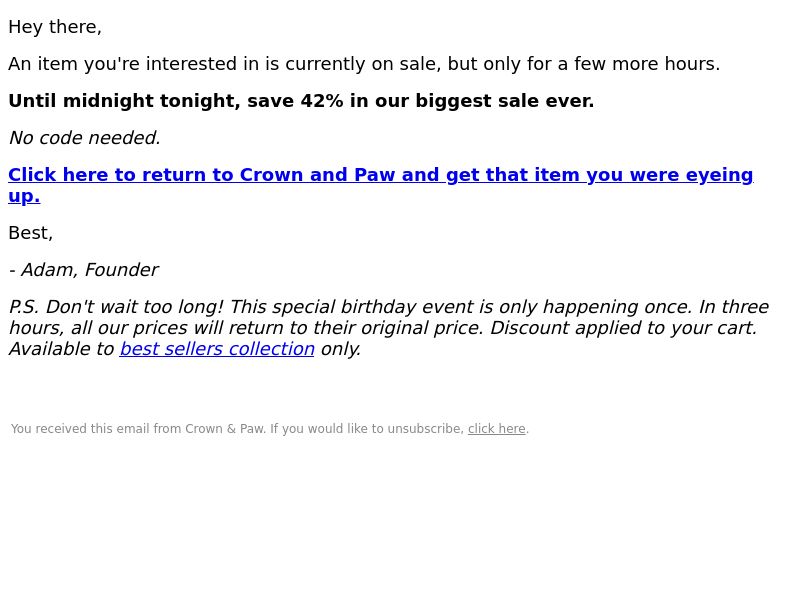This screenshot has width=800, height=600.
Task: Click the name 'Adam' in the signature
Action: 48,270
